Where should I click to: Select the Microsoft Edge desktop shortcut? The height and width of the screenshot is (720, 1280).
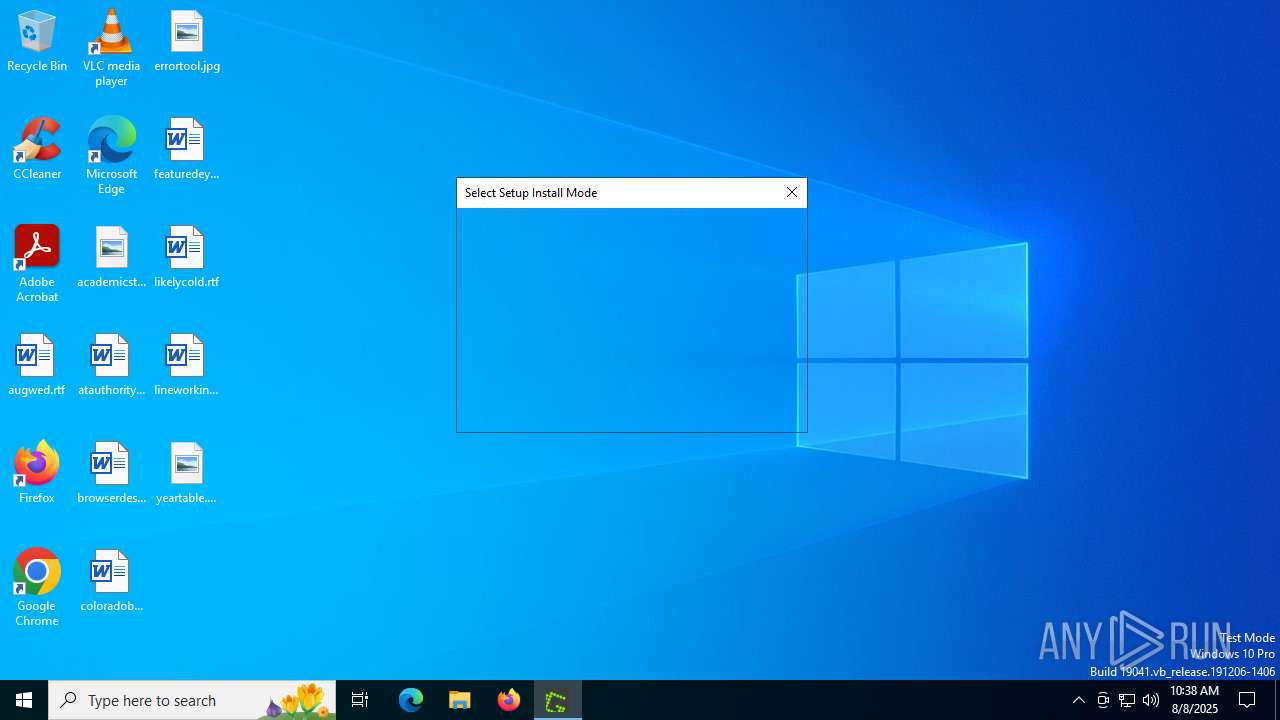click(111, 156)
